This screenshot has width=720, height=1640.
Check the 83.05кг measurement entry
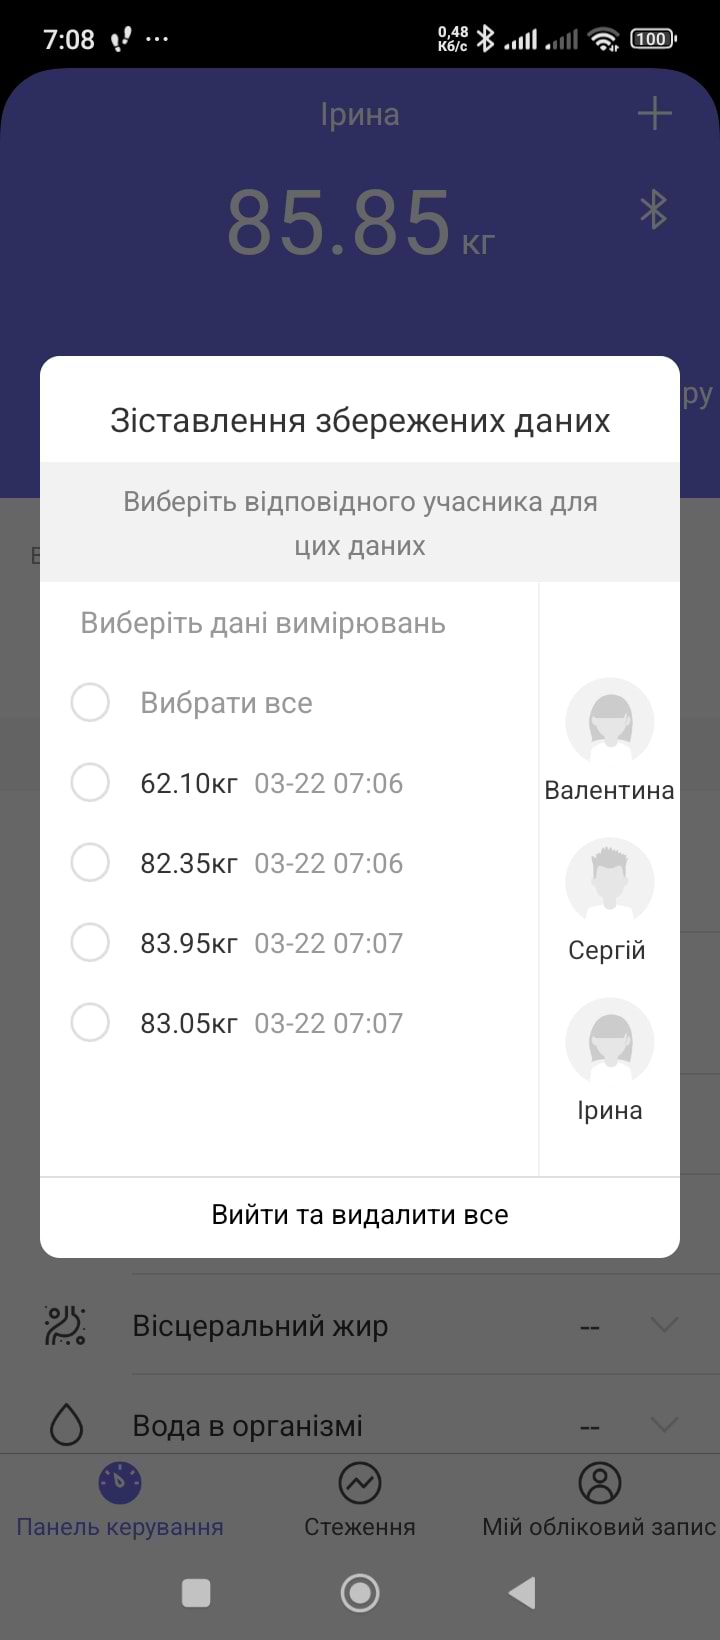(x=90, y=1022)
